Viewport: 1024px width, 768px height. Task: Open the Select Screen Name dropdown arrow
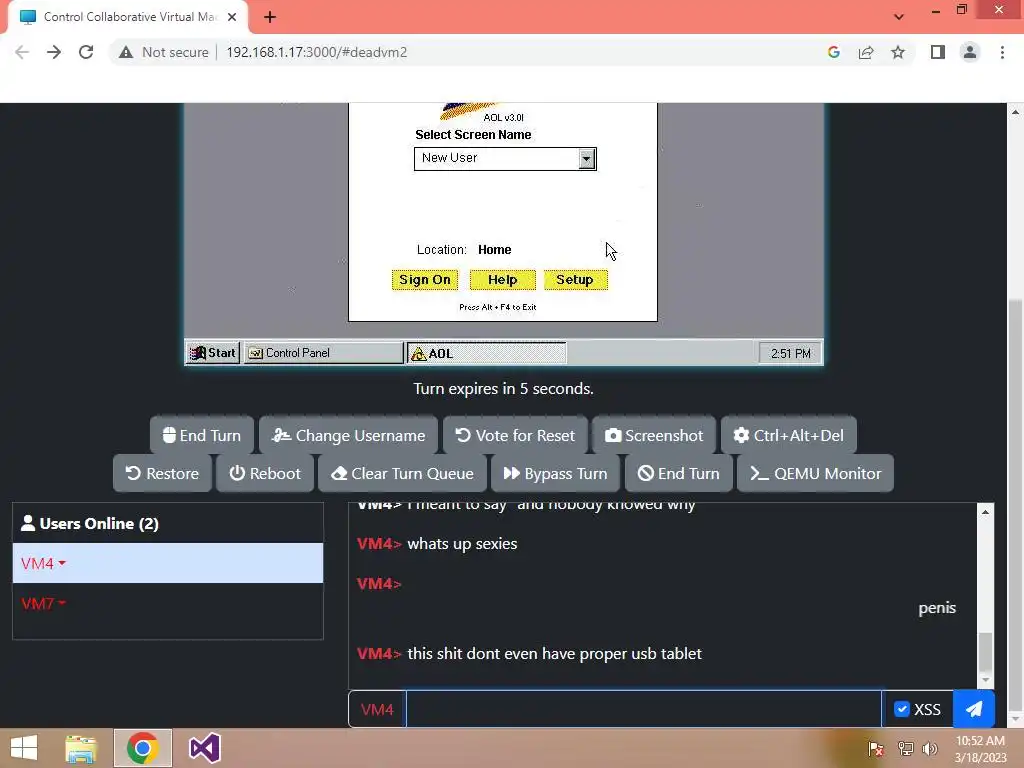[586, 159]
